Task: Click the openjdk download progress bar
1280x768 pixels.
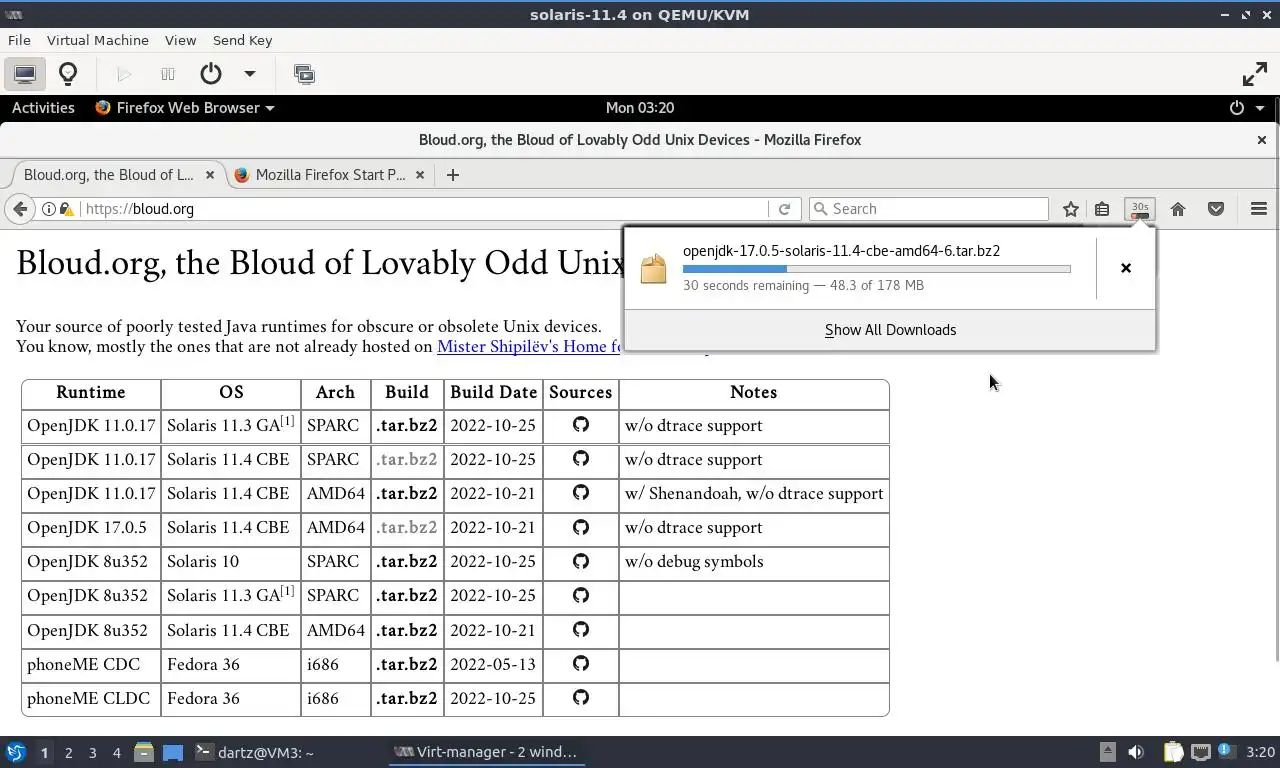Action: (876, 269)
